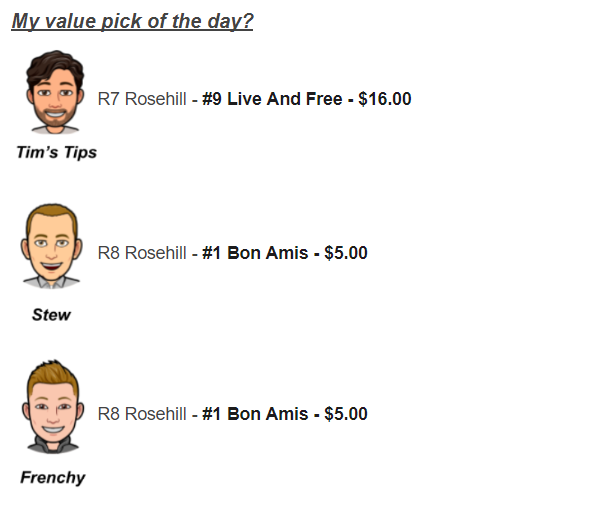Open Frenchy's spiky-haired avatar
The width and height of the screenshot is (601, 506).
click(x=53, y=406)
